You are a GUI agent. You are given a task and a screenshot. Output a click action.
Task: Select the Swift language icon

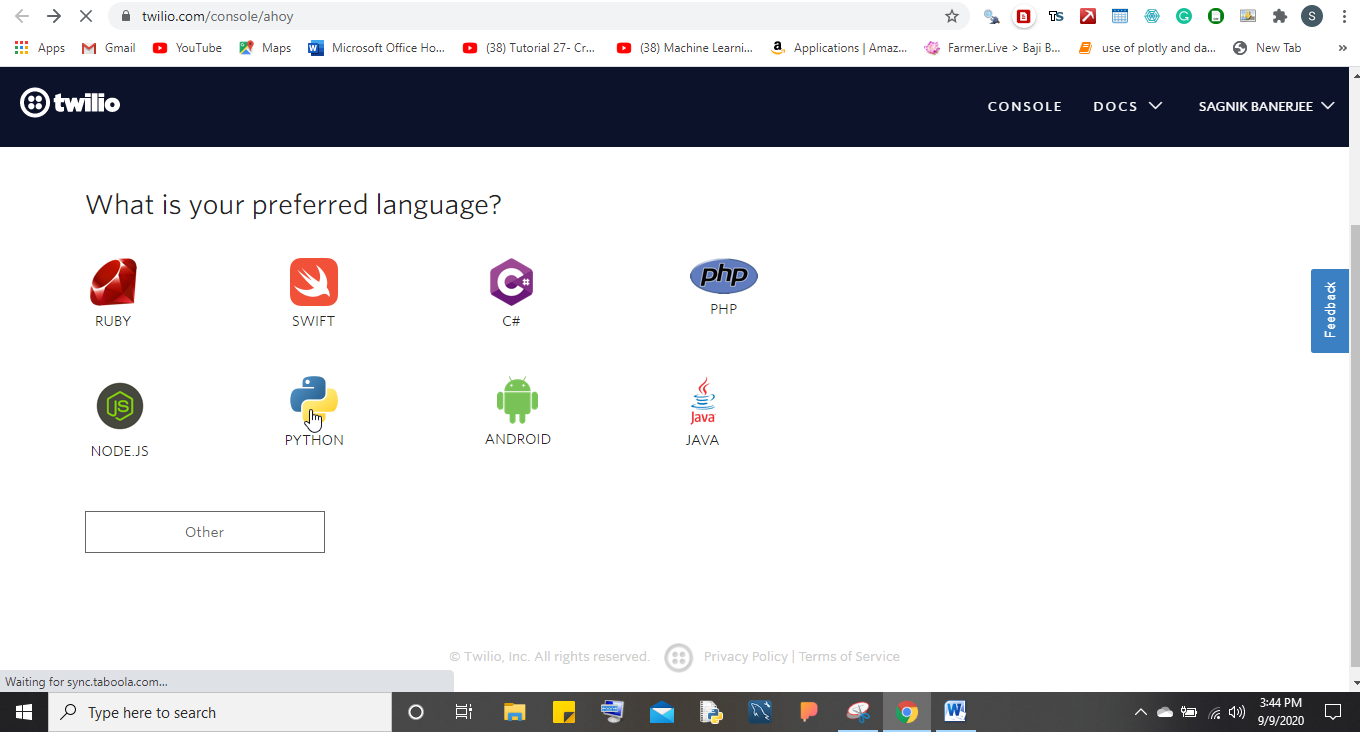[x=314, y=282]
